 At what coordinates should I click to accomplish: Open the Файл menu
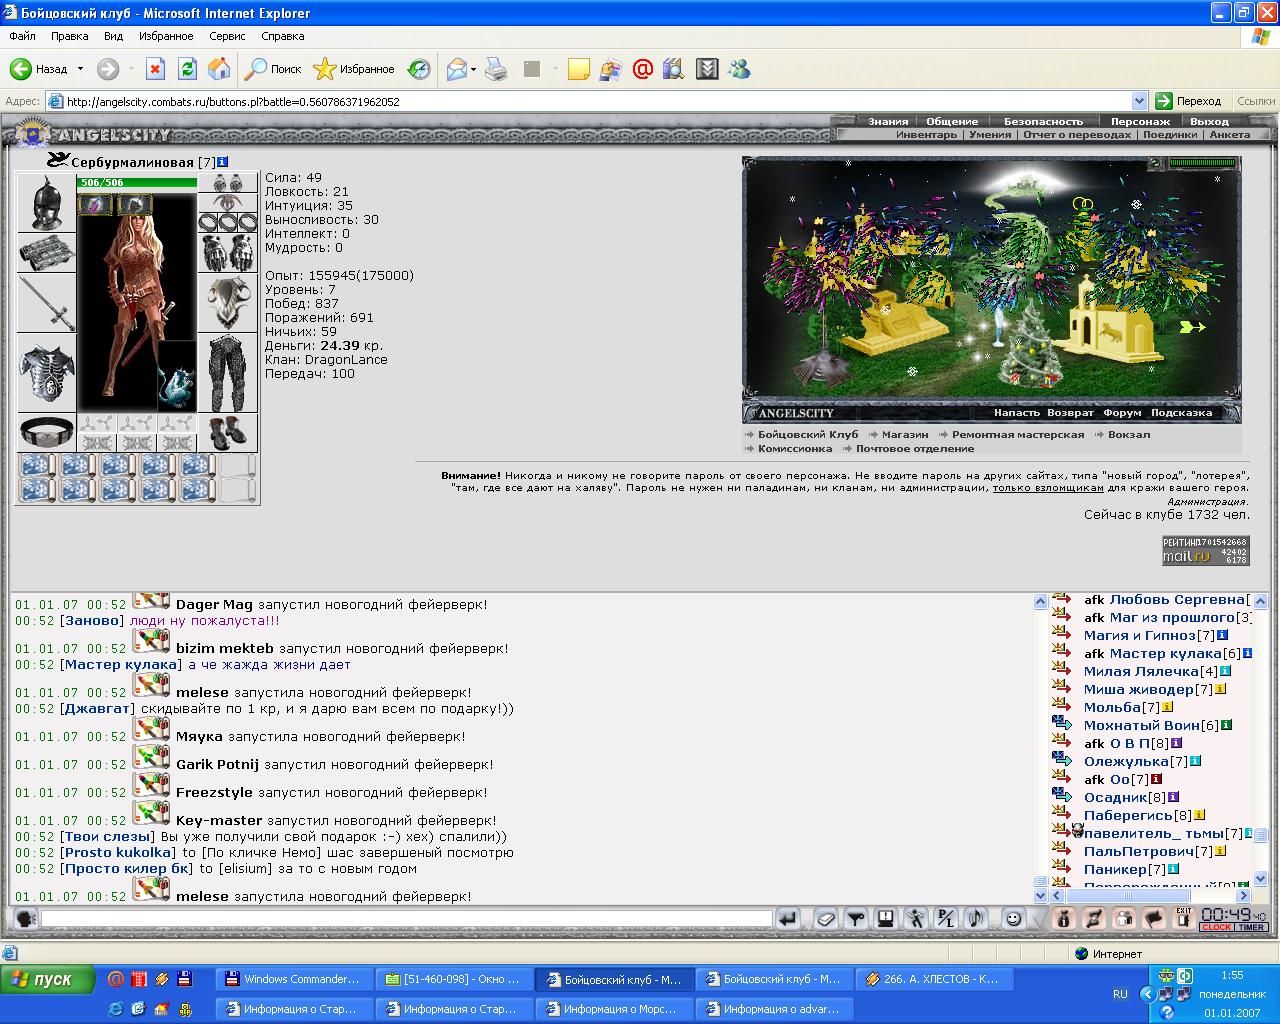pyautogui.click(x=22, y=36)
